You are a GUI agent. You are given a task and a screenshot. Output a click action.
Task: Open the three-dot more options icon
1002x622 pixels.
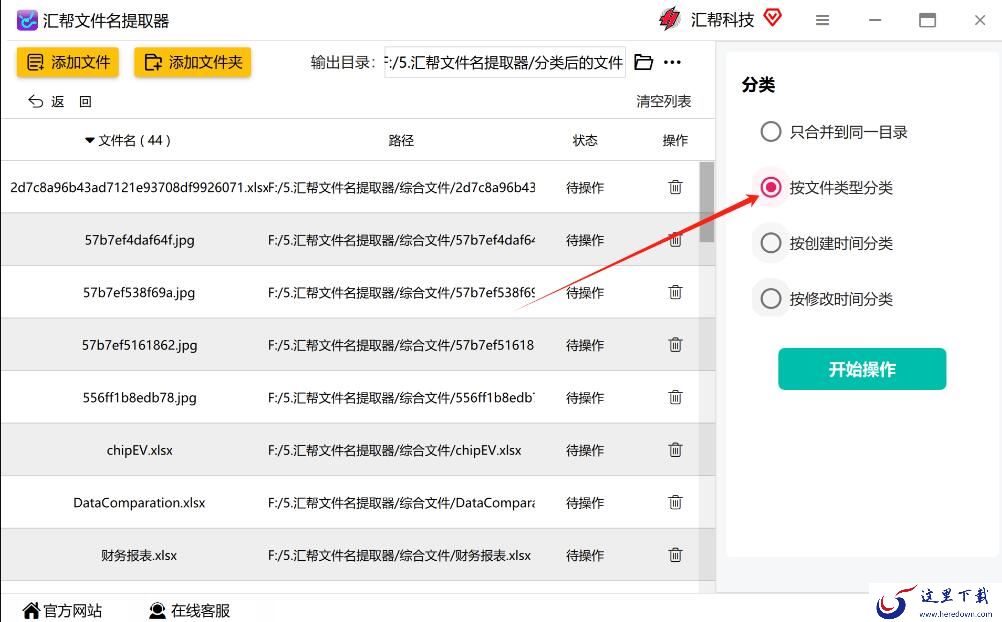[672, 62]
